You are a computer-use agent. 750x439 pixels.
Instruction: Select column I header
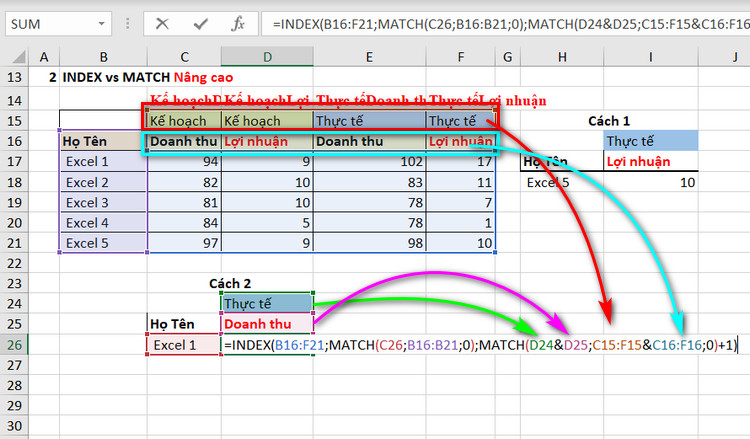(x=651, y=57)
